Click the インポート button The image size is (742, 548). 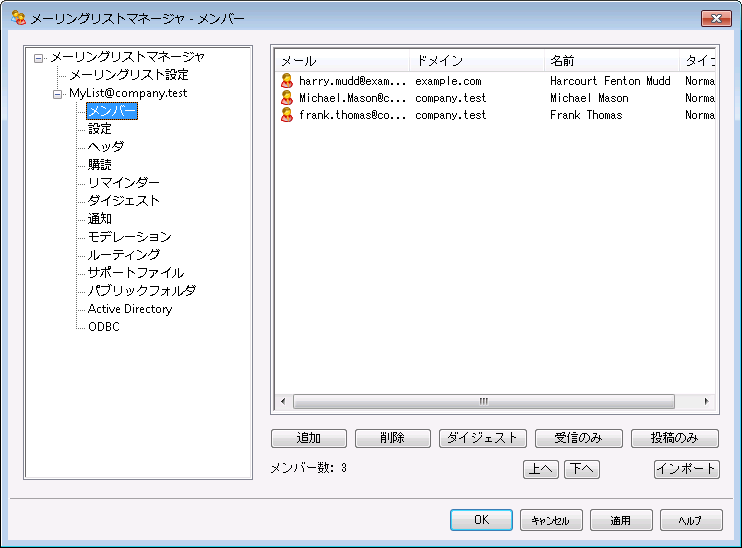(x=686, y=469)
